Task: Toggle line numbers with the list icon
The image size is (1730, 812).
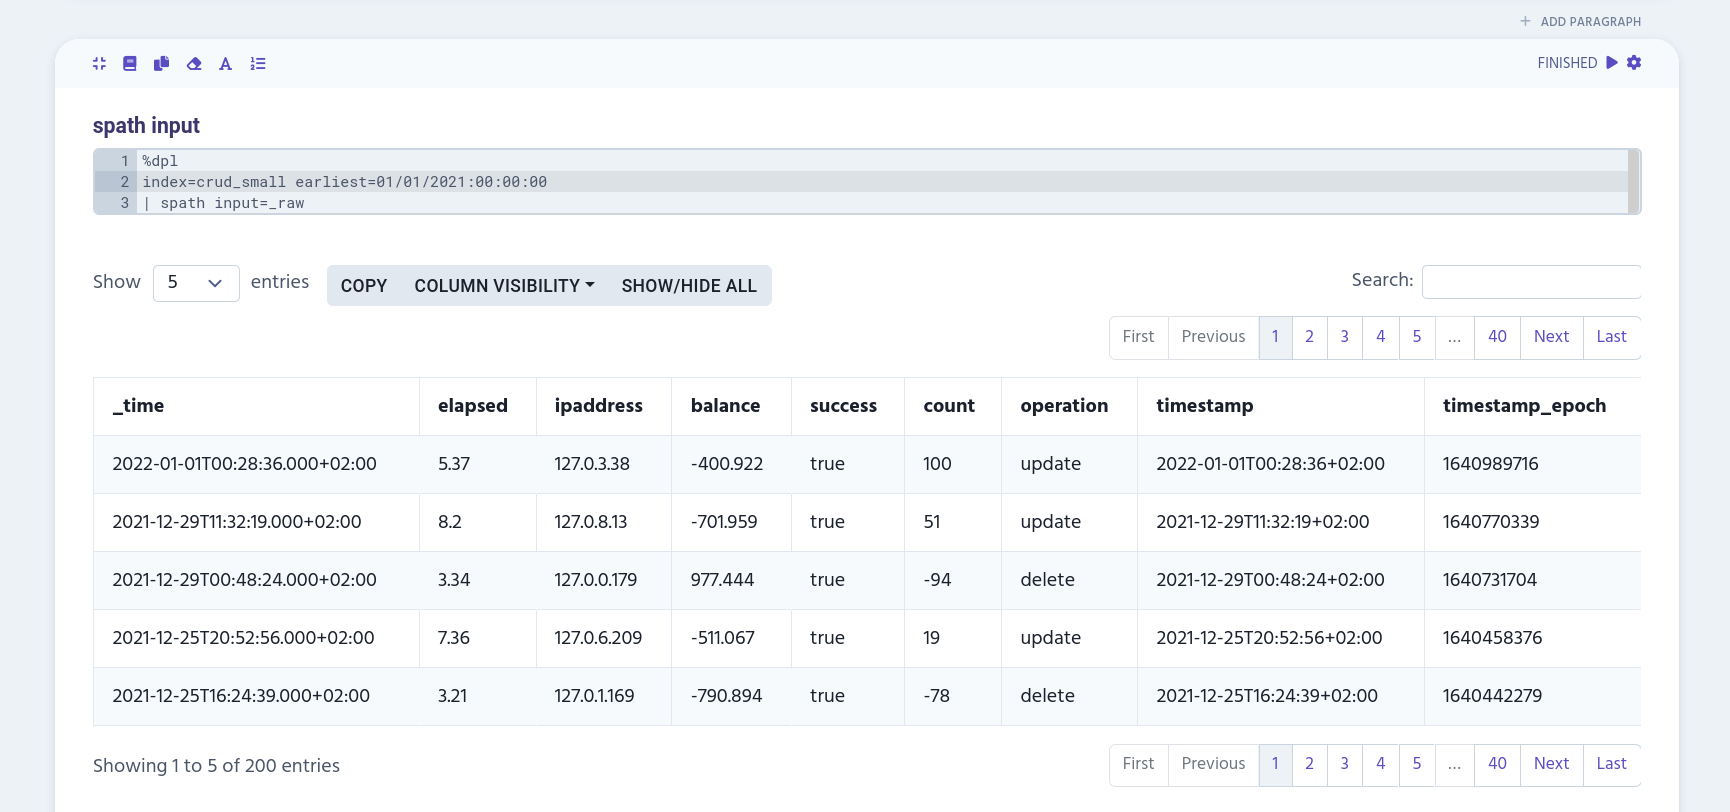Action: 258,63
